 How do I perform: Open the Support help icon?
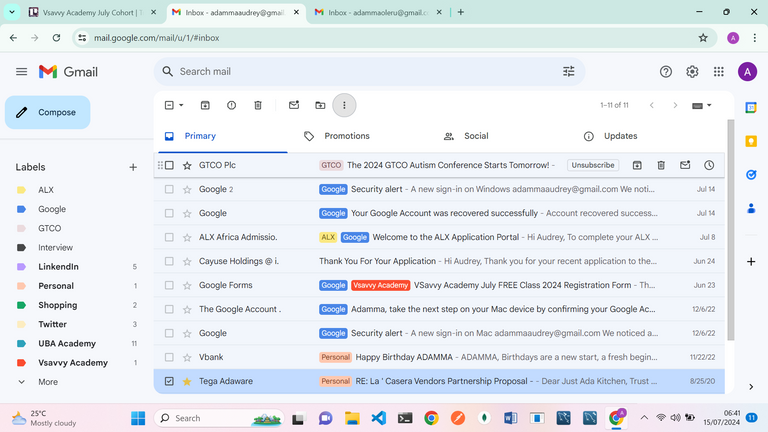tap(666, 72)
